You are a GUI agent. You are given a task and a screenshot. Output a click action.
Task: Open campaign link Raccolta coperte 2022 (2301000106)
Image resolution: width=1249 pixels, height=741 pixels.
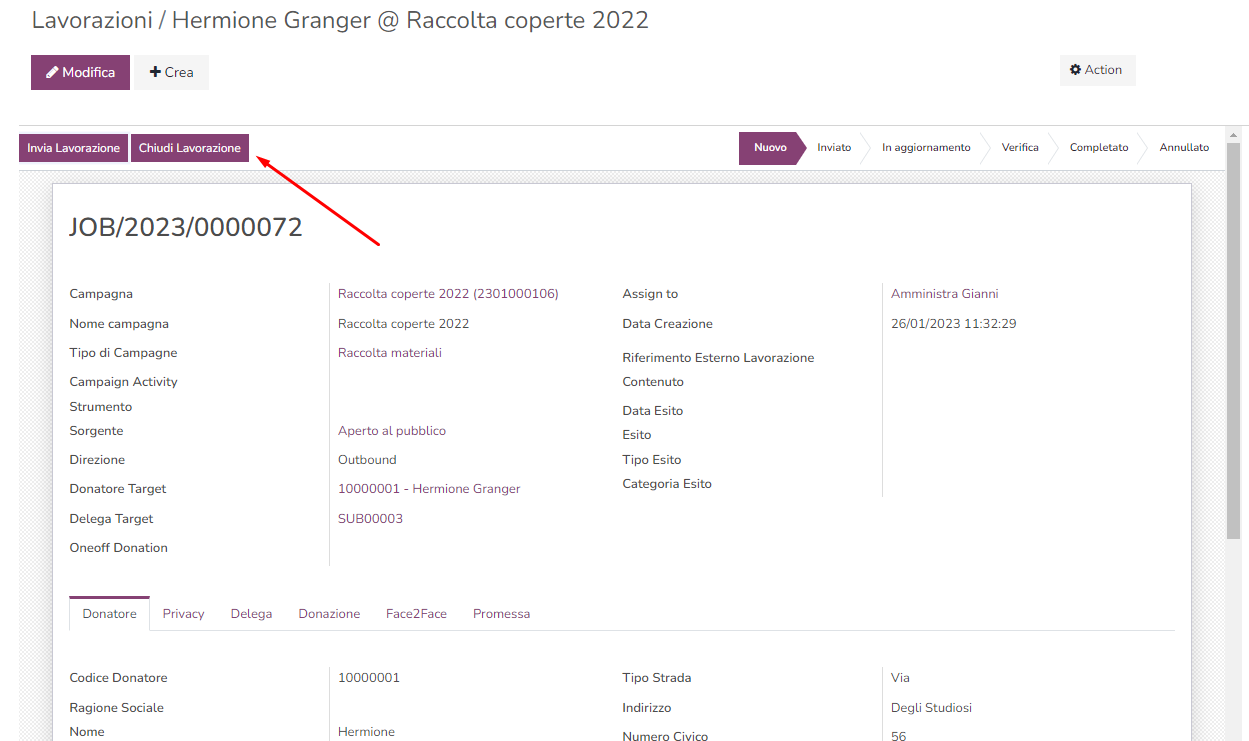[x=448, y=294]
